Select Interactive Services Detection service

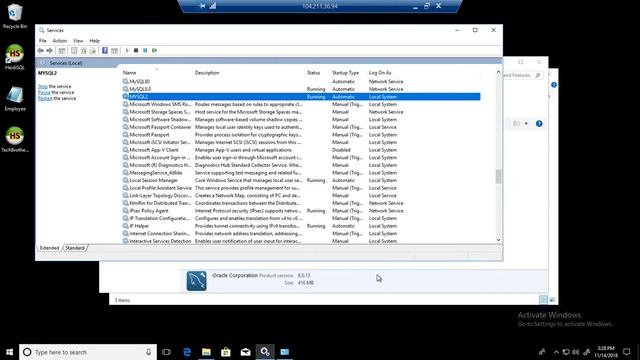tap(301, 241)
